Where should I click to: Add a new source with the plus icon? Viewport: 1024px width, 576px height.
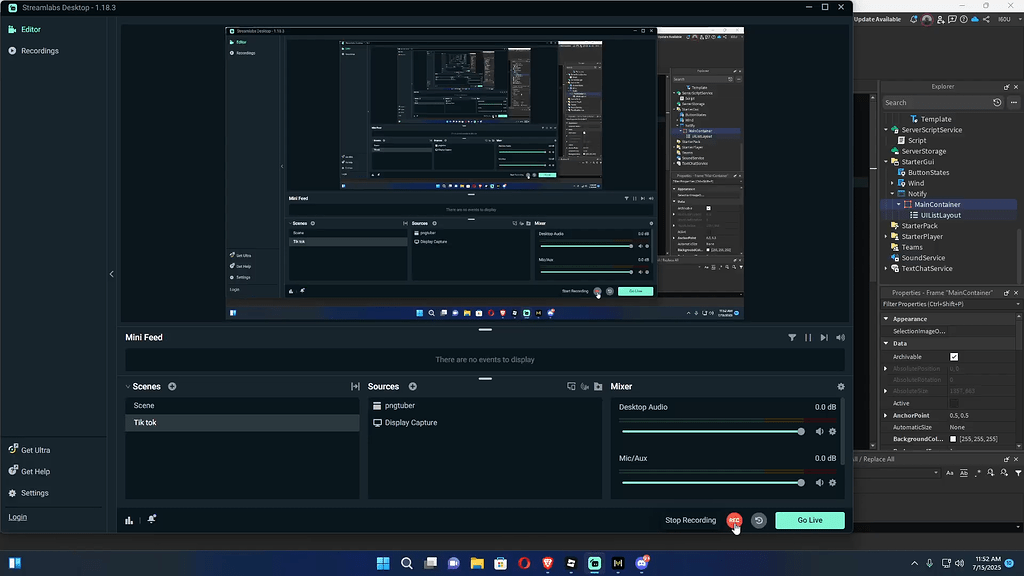tap(411, 386)
